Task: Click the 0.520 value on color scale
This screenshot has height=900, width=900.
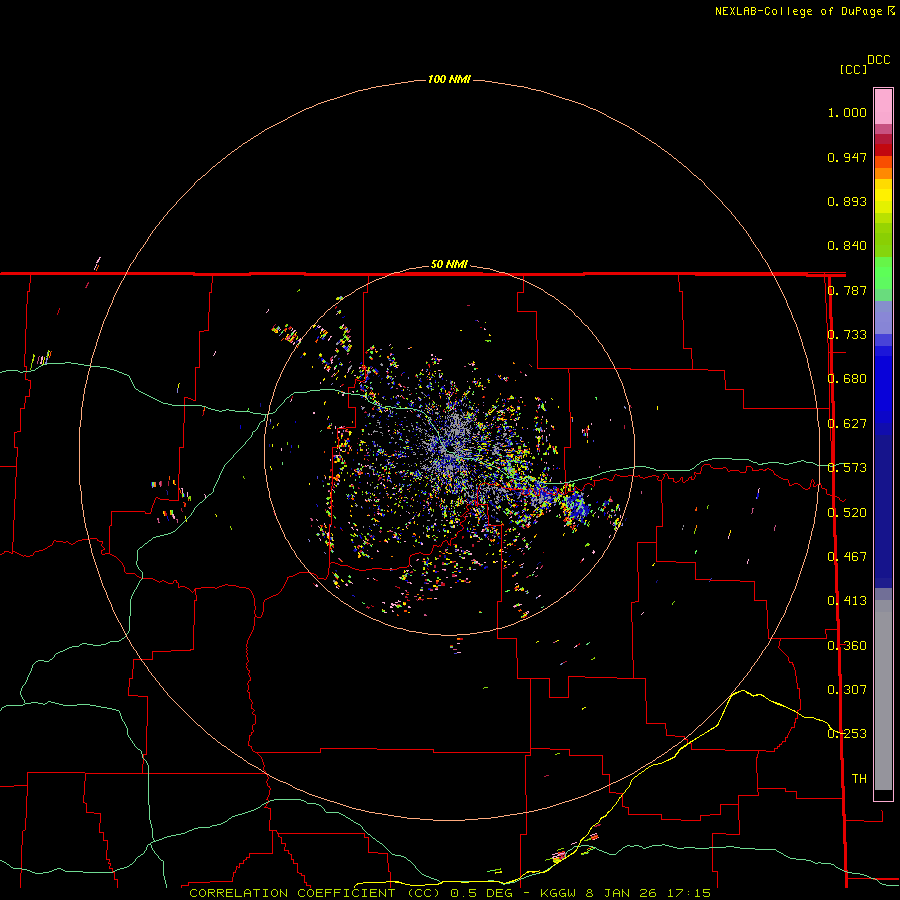Action: tap(847, 513)
